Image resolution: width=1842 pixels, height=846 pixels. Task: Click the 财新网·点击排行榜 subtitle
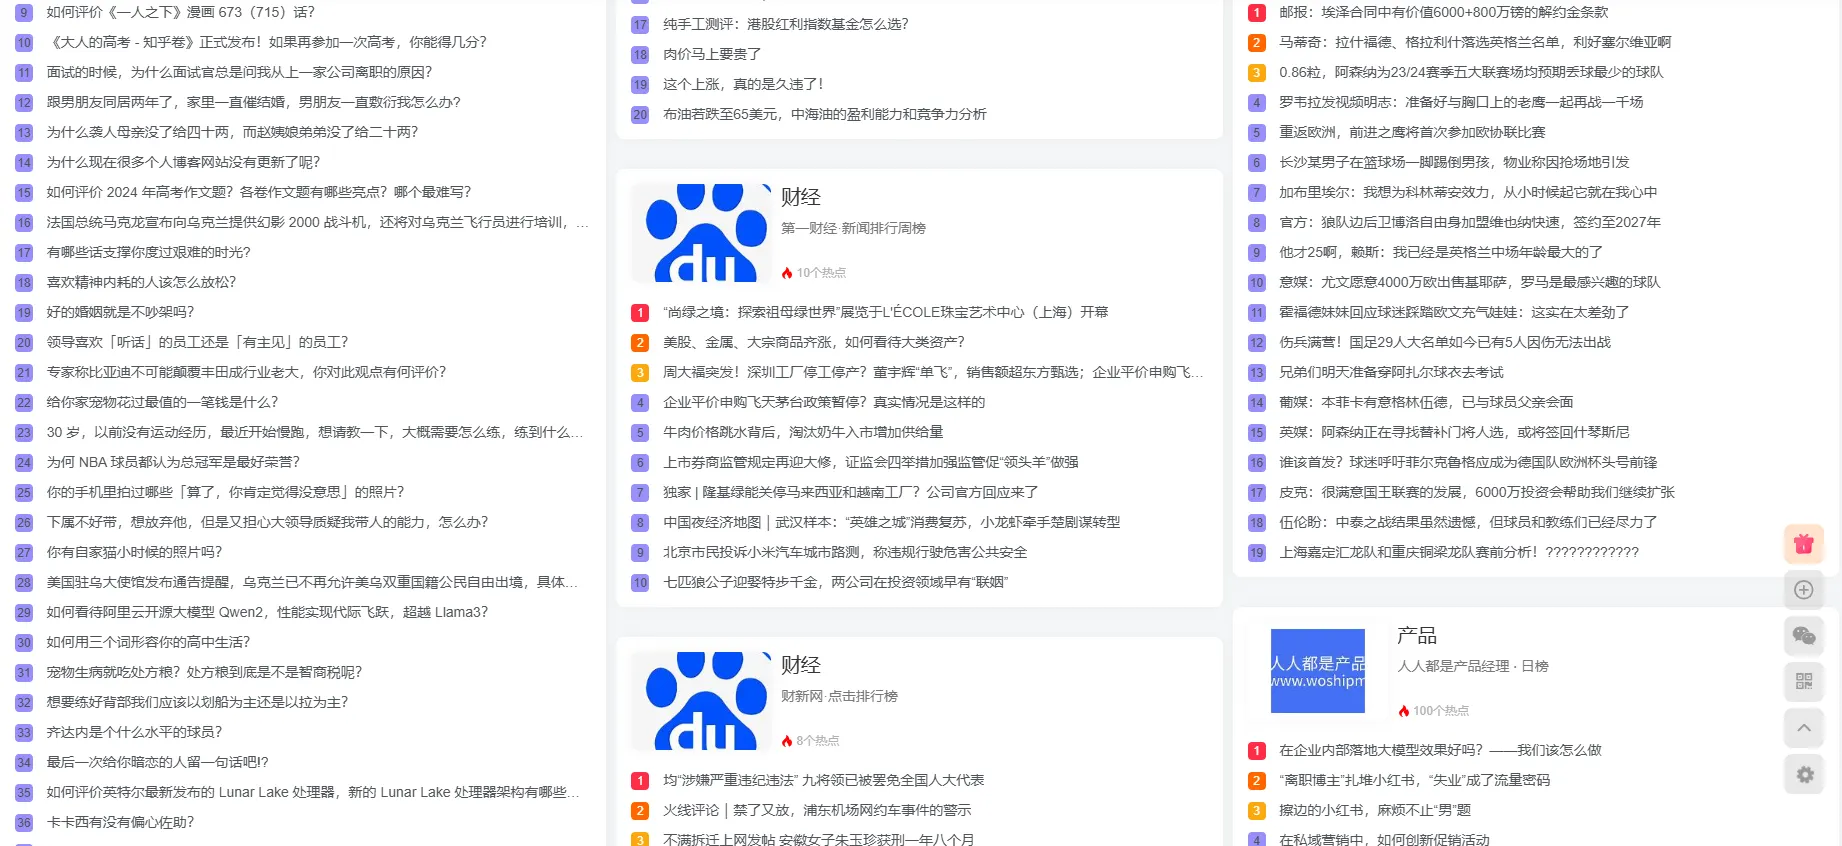coord(839,696)
